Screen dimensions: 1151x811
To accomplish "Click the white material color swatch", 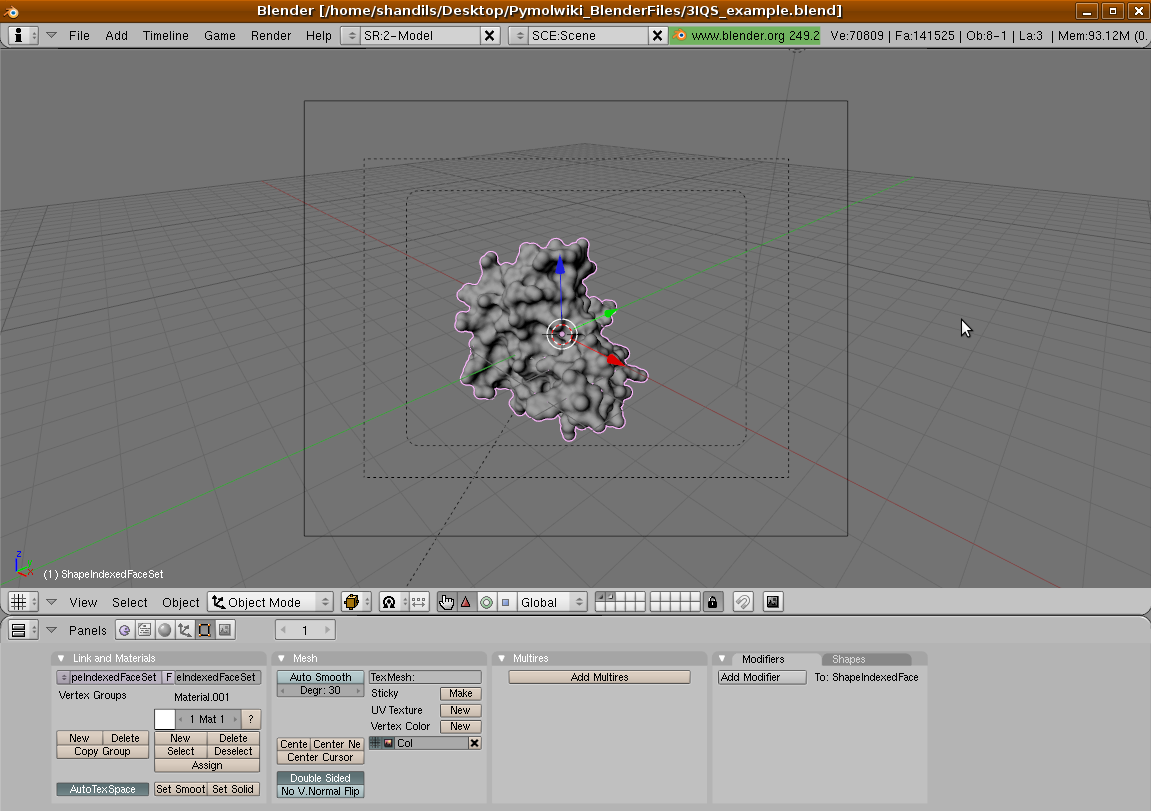I will [165, 718].
